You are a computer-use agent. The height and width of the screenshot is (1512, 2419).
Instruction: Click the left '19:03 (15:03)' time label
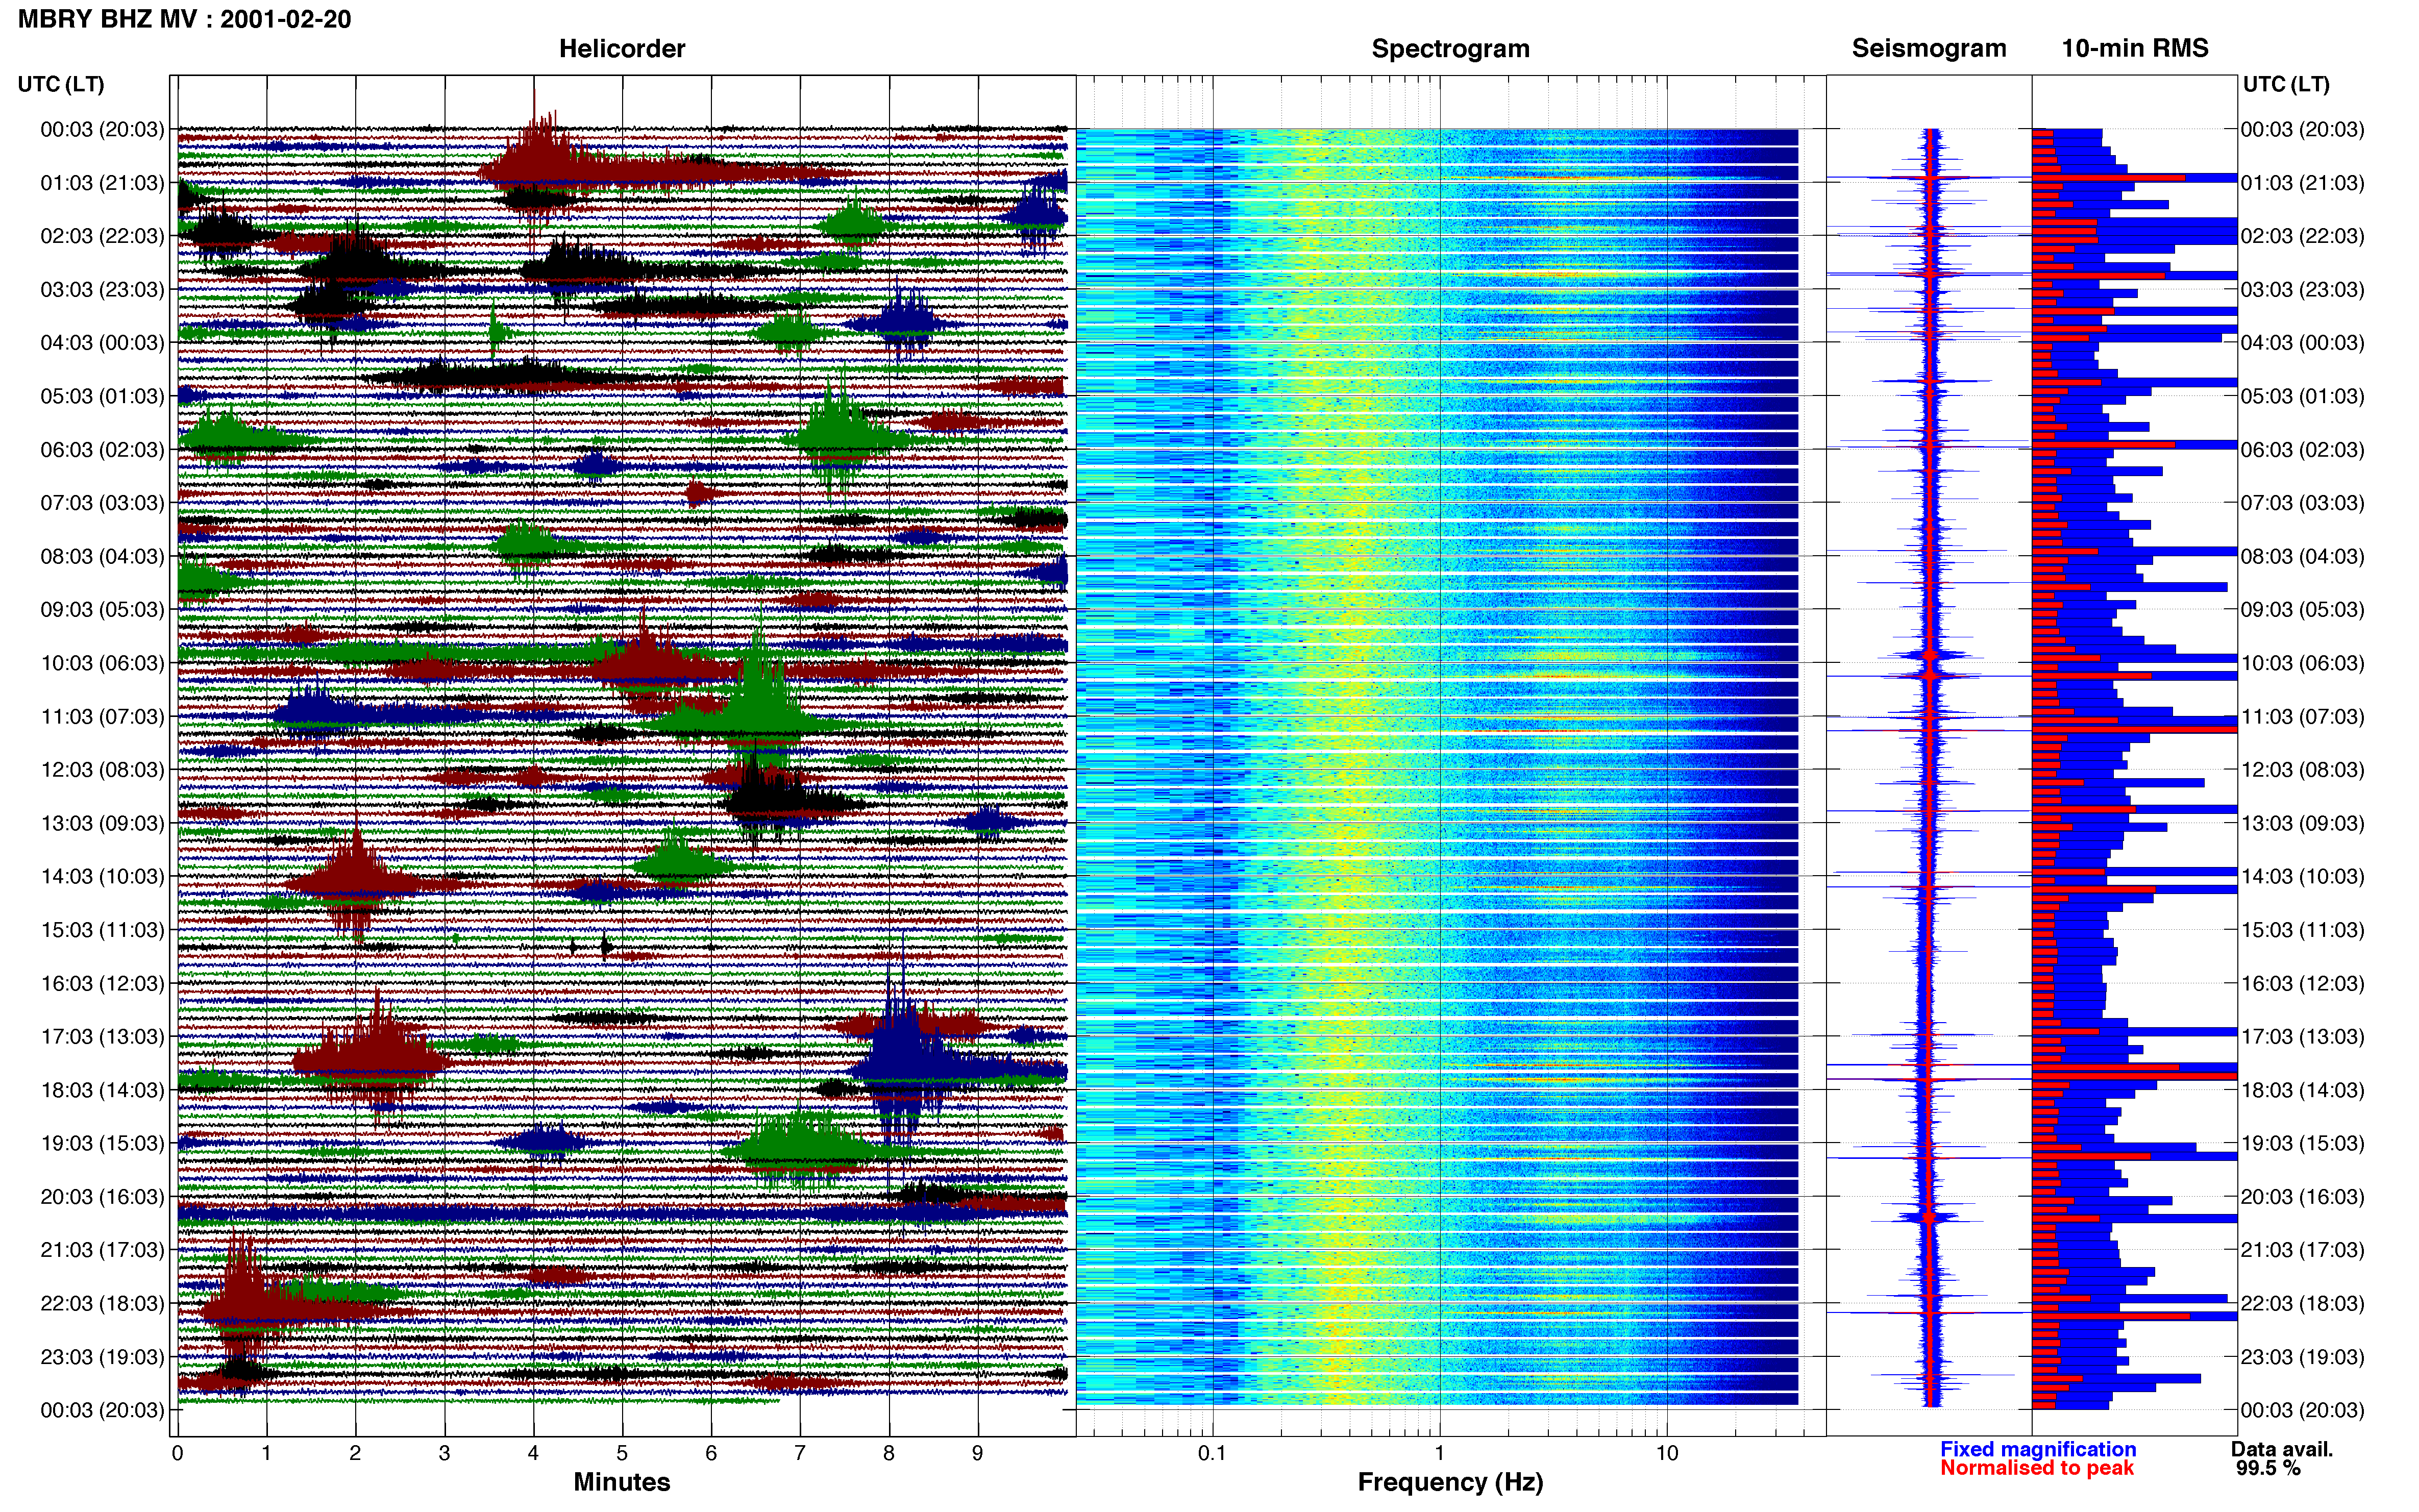(102, 1143)
